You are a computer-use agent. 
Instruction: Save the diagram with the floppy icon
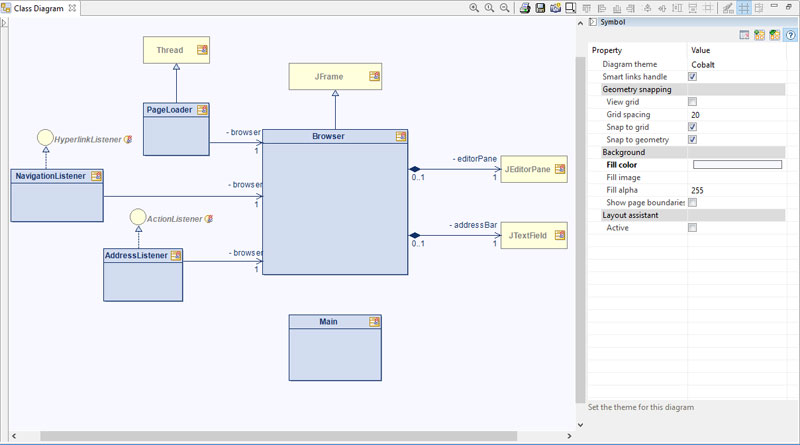tap(540, 8)
